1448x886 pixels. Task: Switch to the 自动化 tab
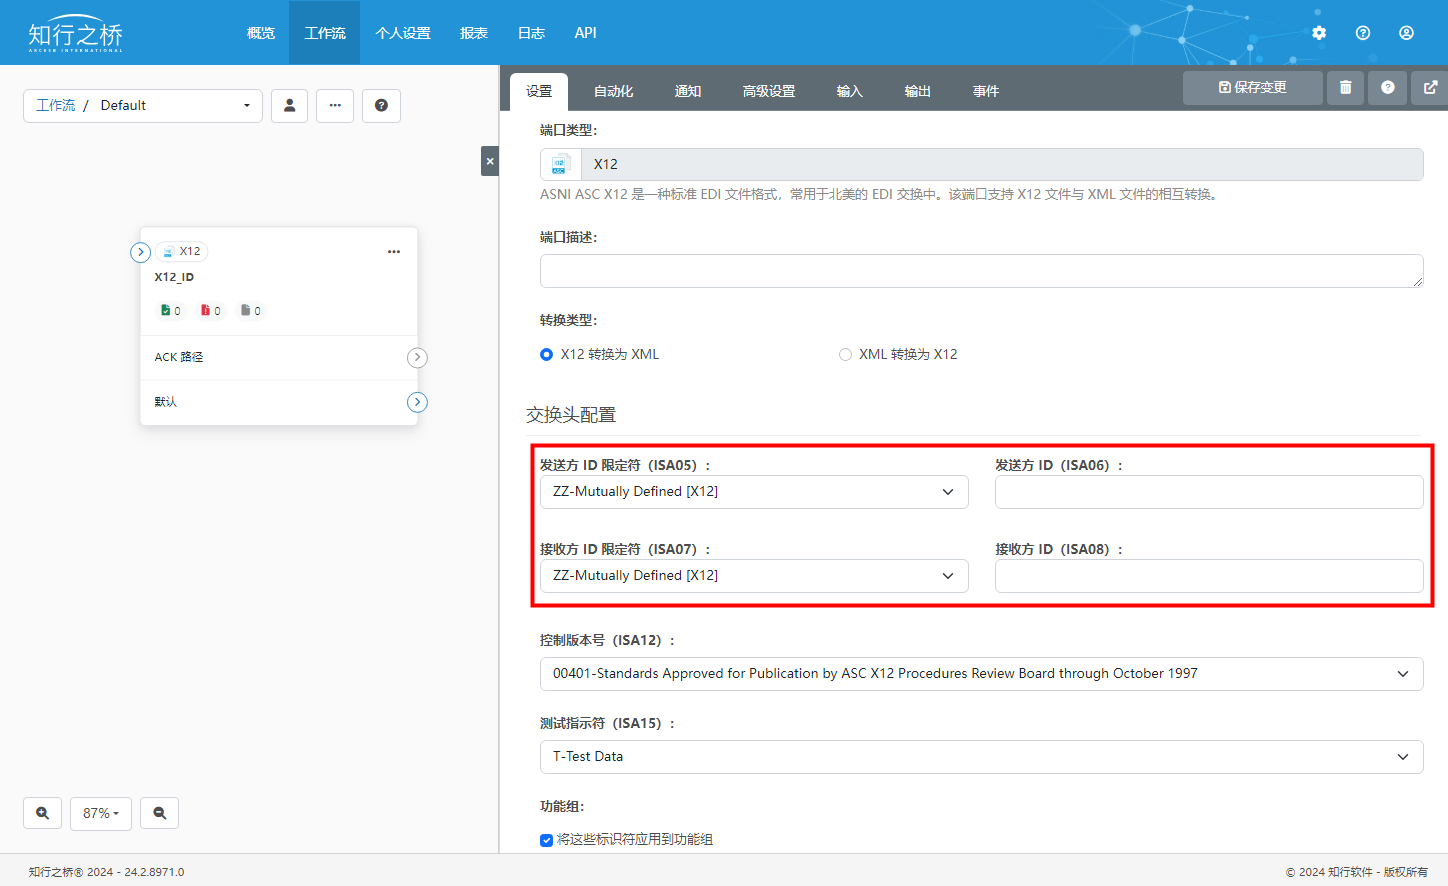pos(613,91)
